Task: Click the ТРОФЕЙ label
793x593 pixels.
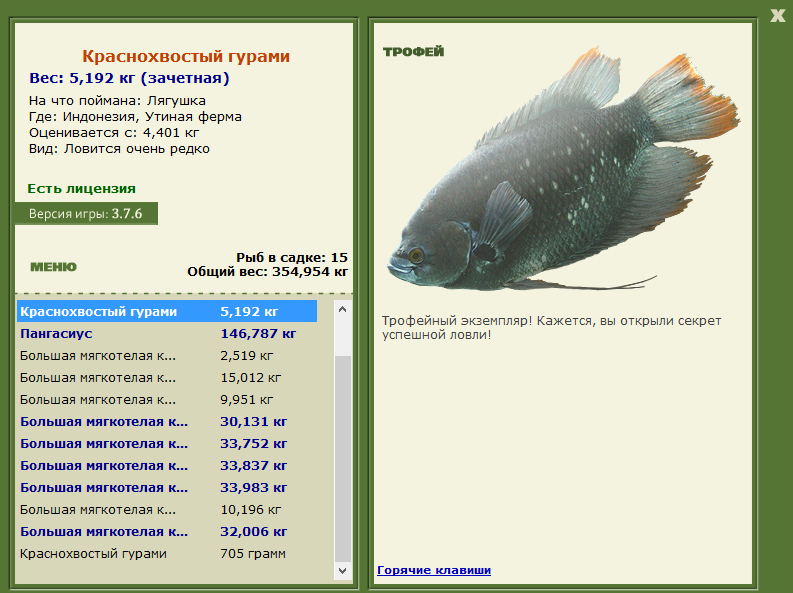Action: tap(413, 52)
